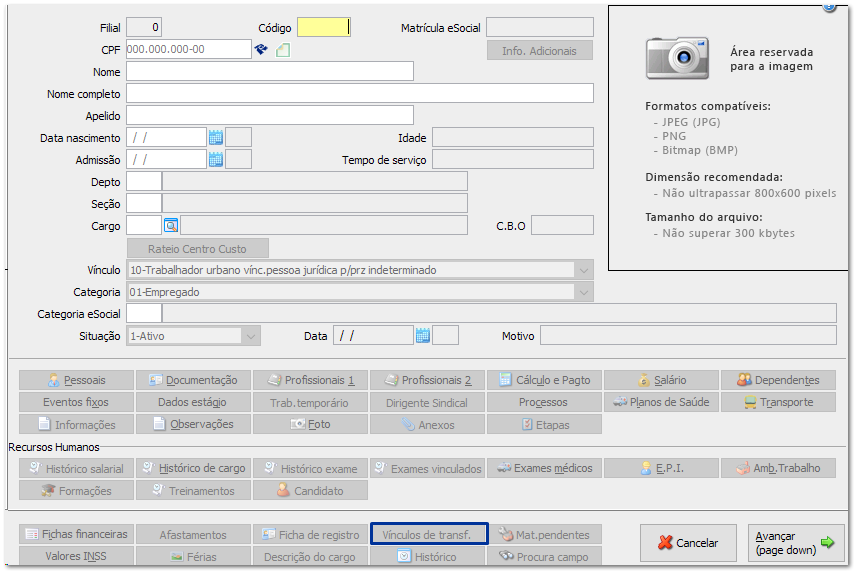Click the CPF lookup icon beside the CPF field
This screenshot has width=857, height=574.
pos(262,49)
